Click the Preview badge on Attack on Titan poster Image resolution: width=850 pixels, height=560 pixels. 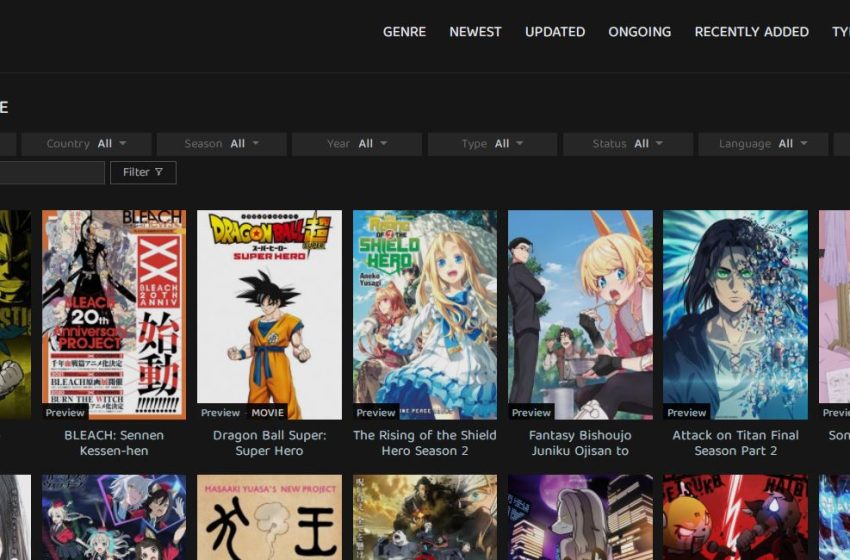click(687, 413)
